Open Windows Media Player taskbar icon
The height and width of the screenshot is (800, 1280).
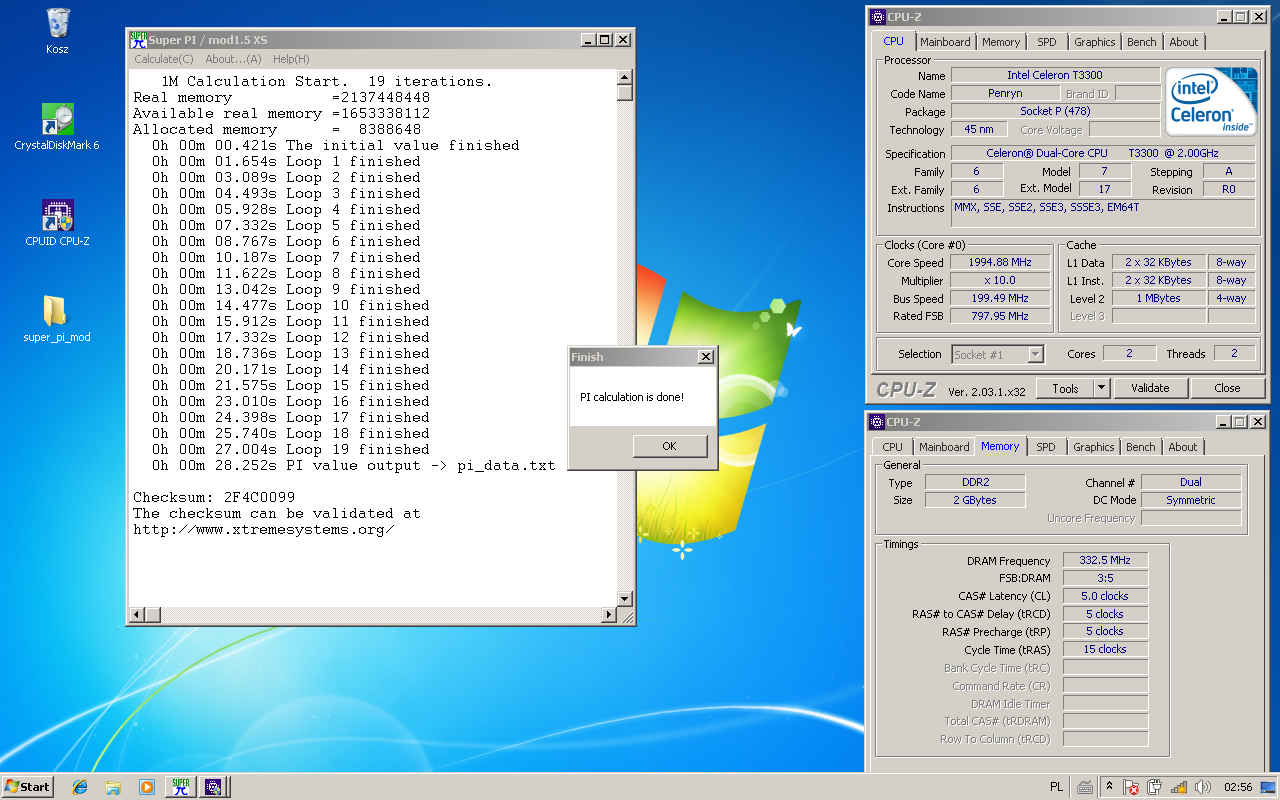coord(146,787)
